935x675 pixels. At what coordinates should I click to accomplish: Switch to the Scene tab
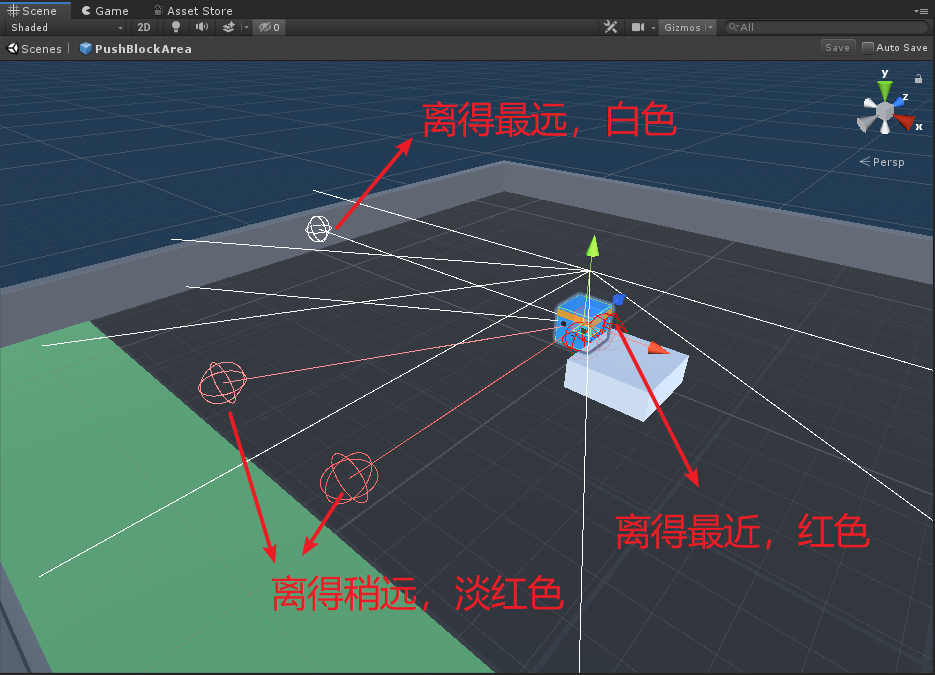click(33, 10)
